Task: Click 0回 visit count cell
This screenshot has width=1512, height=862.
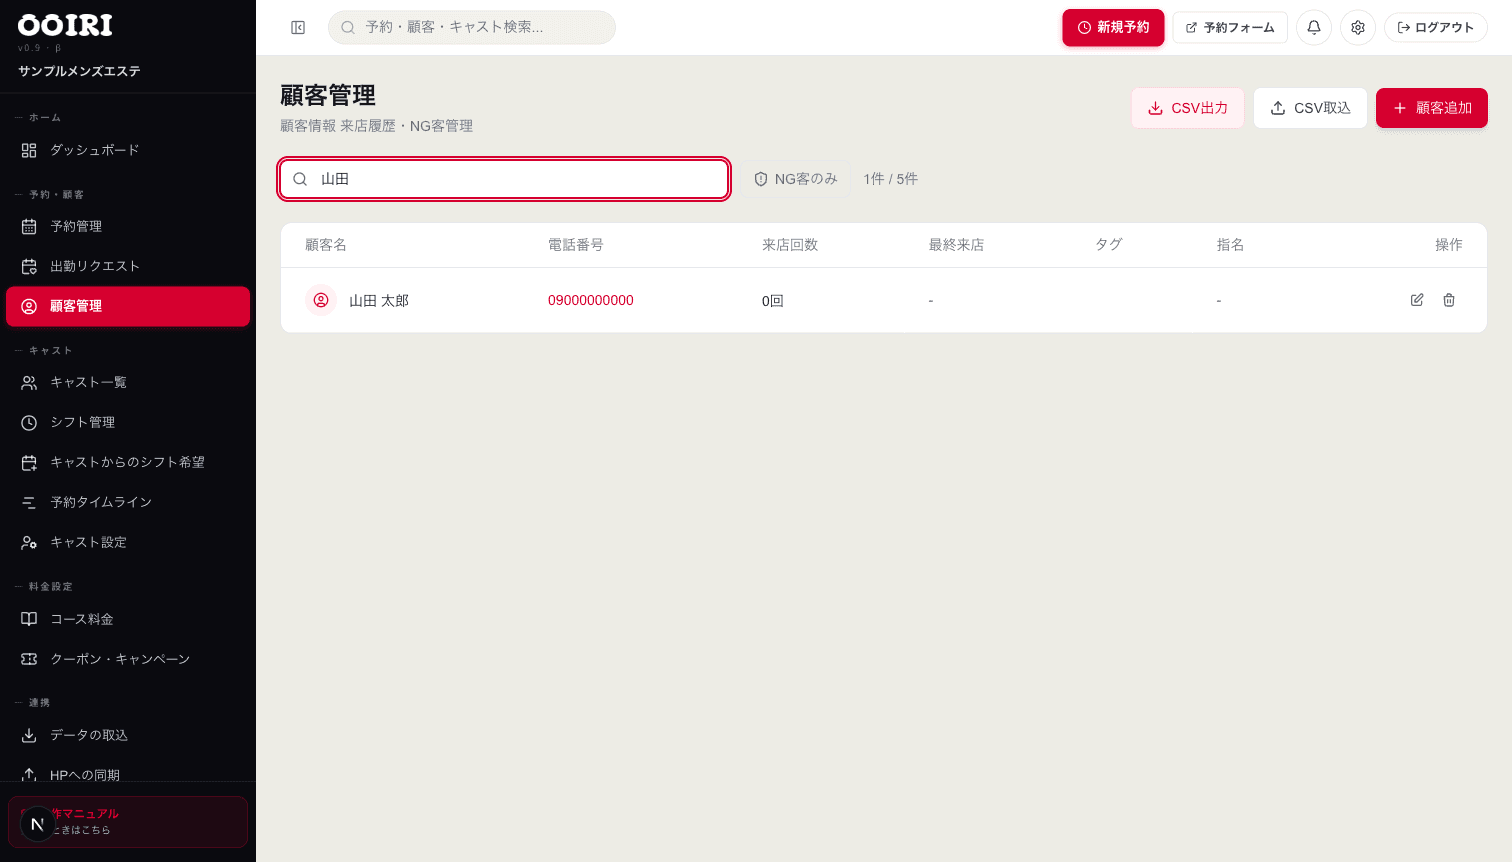Action: coord(773,301)
